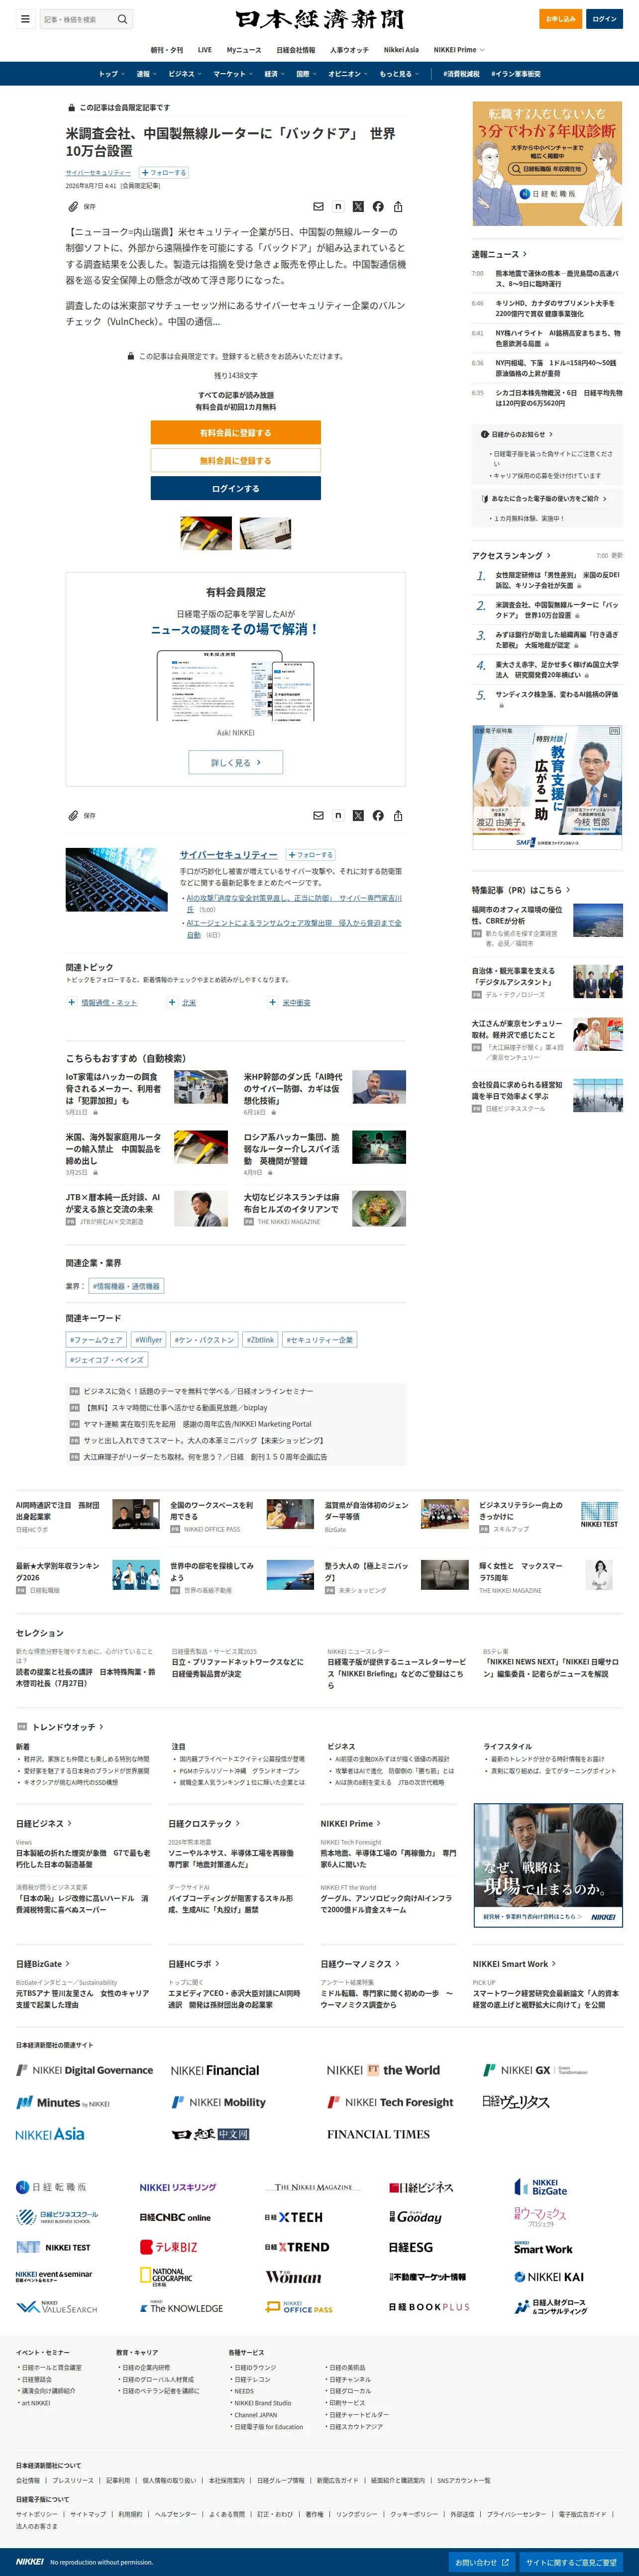Select the #消費税減税 tag in the navigation bar
This screenshot has width=639, height=2576.
pyautogui.click(x=462, y=74)
